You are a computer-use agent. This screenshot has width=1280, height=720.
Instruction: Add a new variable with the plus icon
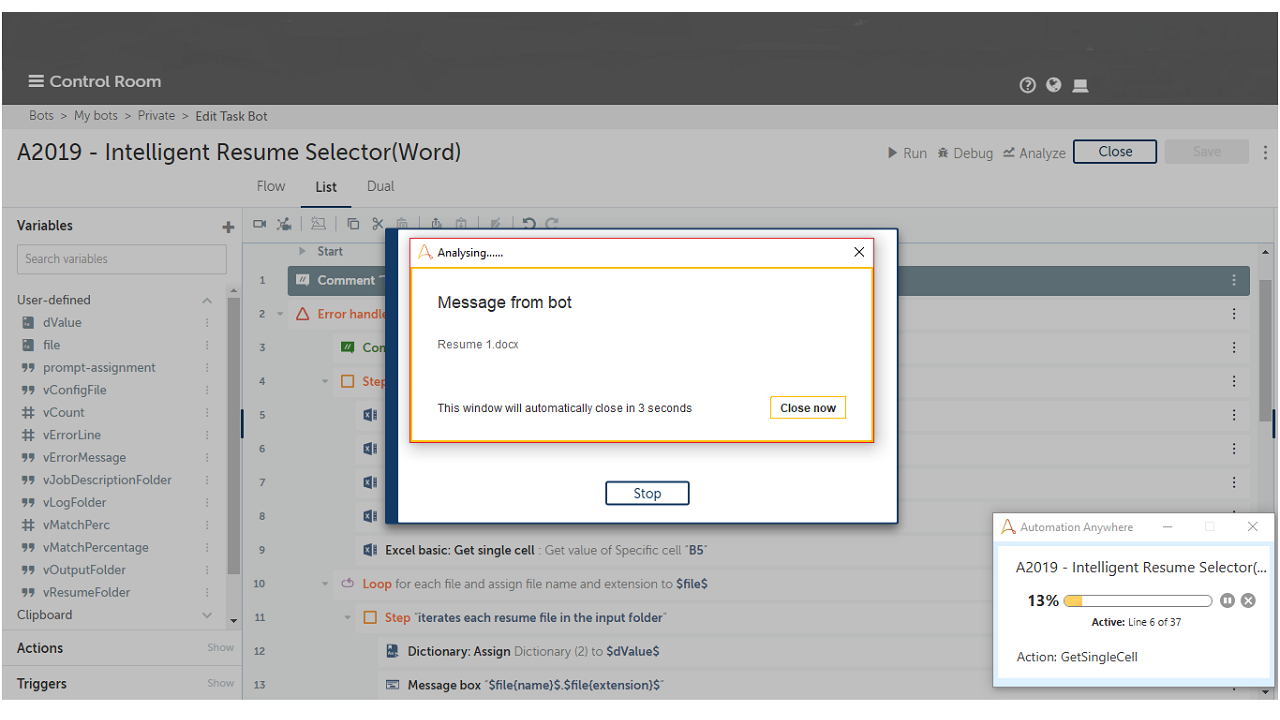228,227
